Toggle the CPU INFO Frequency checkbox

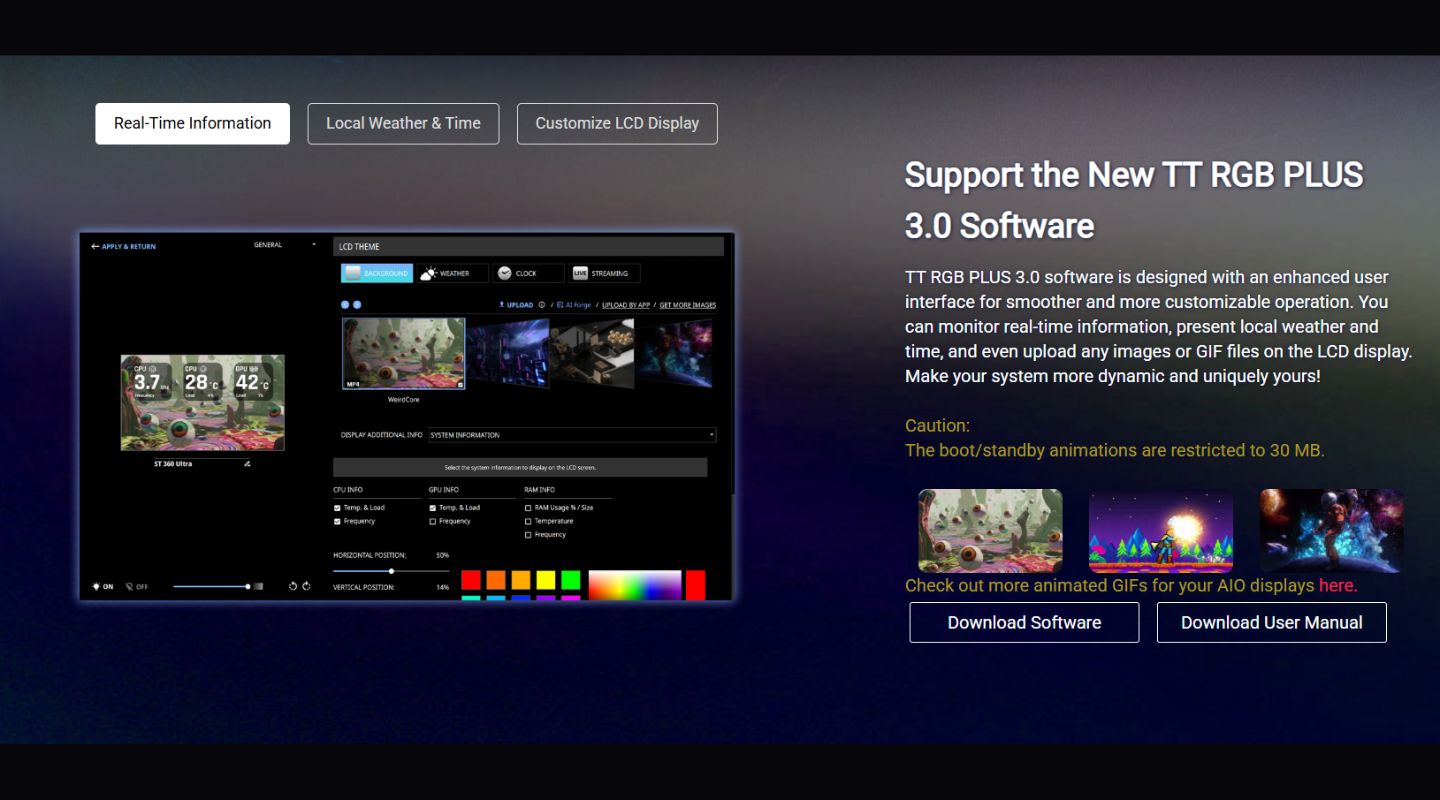click(x=337, y=521)
